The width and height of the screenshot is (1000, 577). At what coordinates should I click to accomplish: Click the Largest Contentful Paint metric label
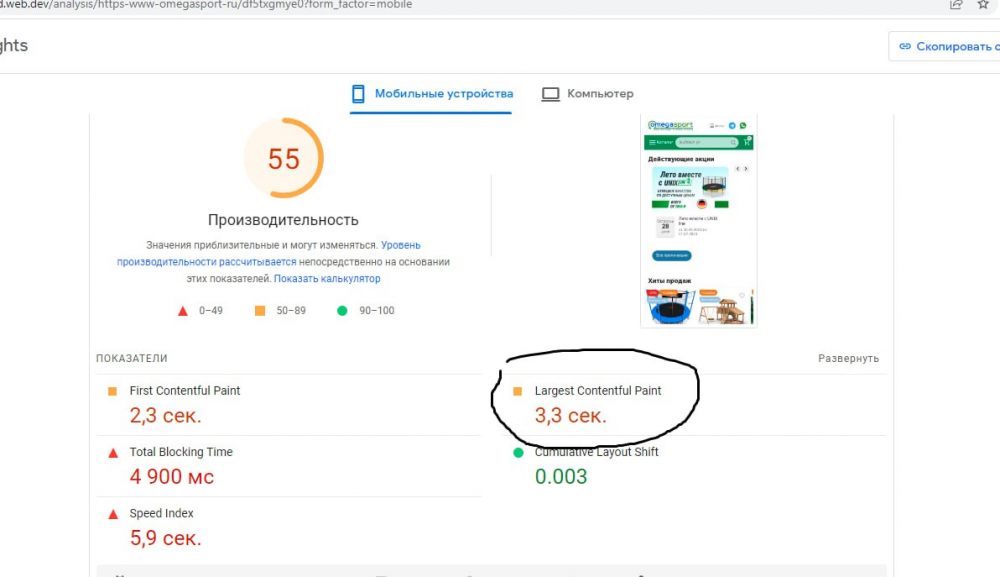(x=597, y=391)
